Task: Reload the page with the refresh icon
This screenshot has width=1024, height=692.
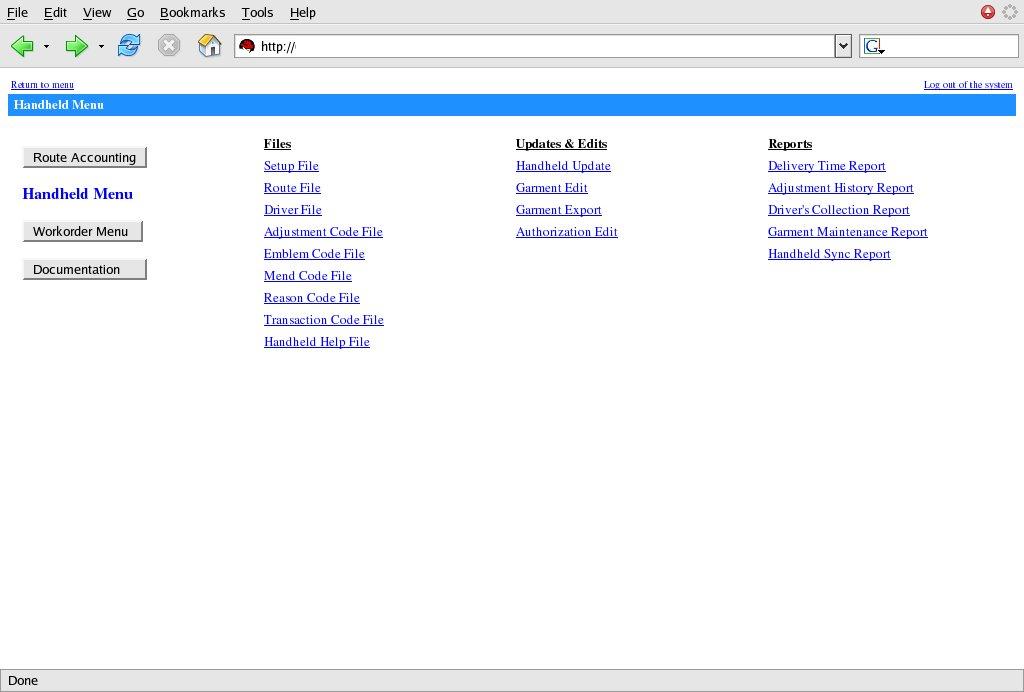Action: coord(129,46)
